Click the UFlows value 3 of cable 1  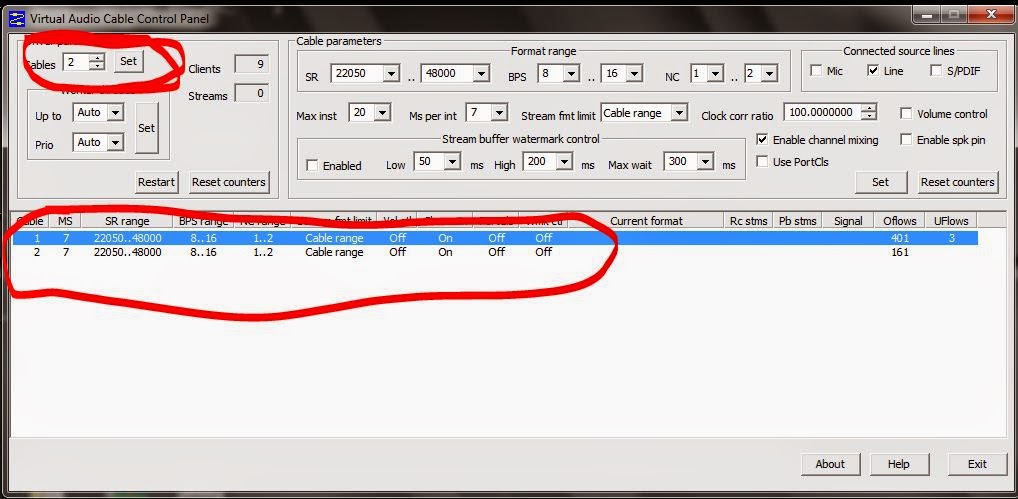952,238
